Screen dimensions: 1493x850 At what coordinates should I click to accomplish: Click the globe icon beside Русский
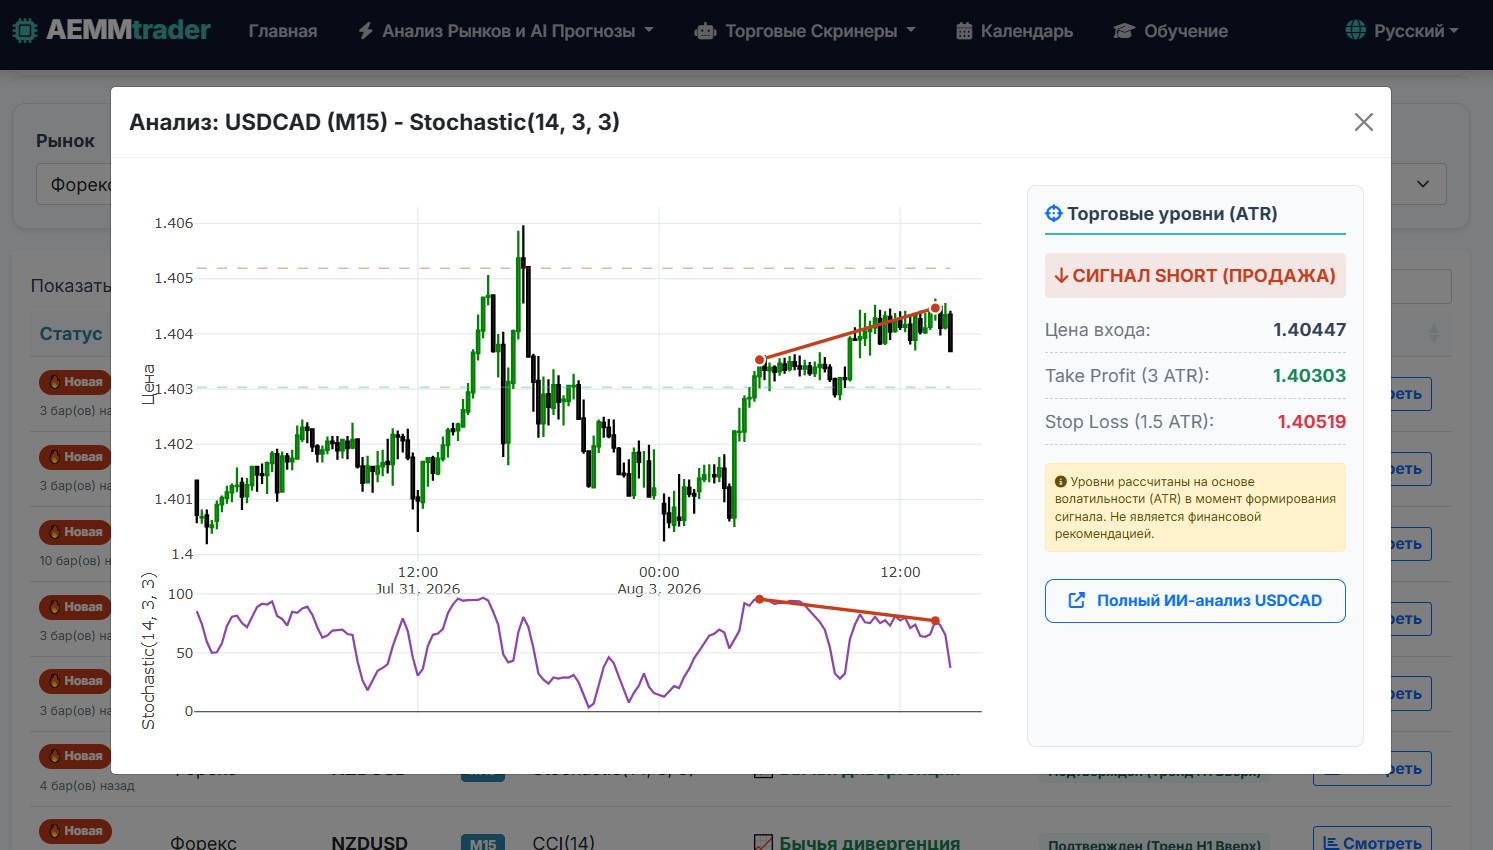click(x=1355, y=30)
